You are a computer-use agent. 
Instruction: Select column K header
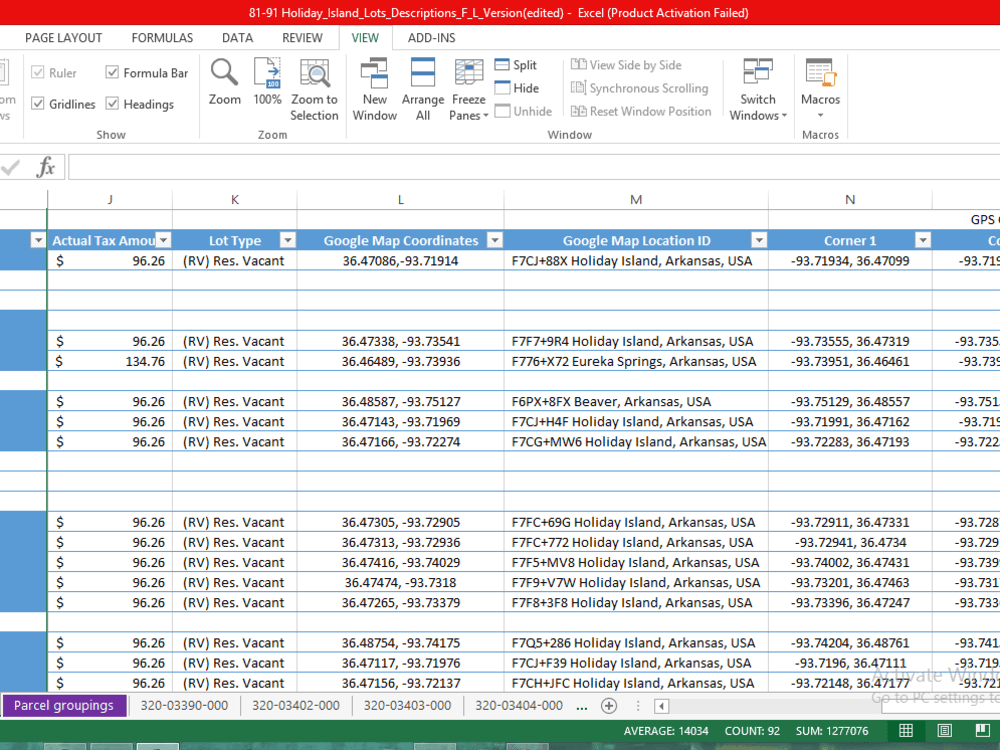235,200
